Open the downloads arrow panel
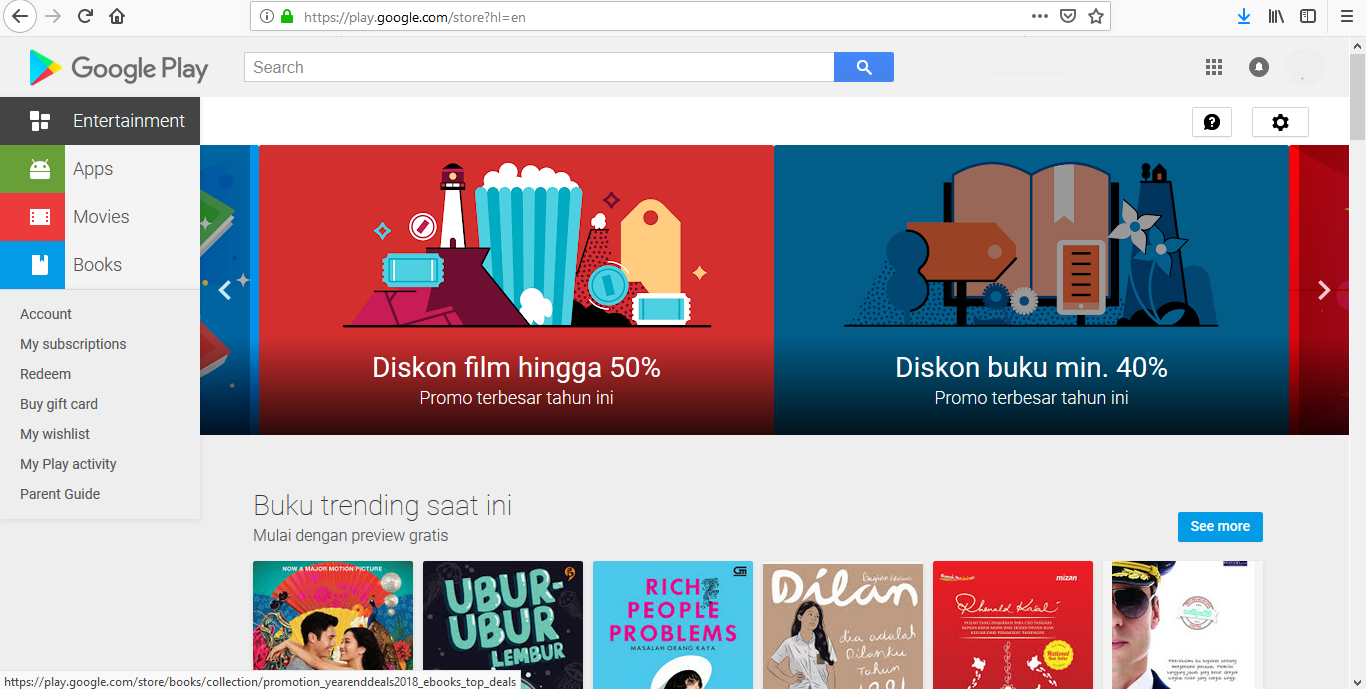 point(1244,16)
